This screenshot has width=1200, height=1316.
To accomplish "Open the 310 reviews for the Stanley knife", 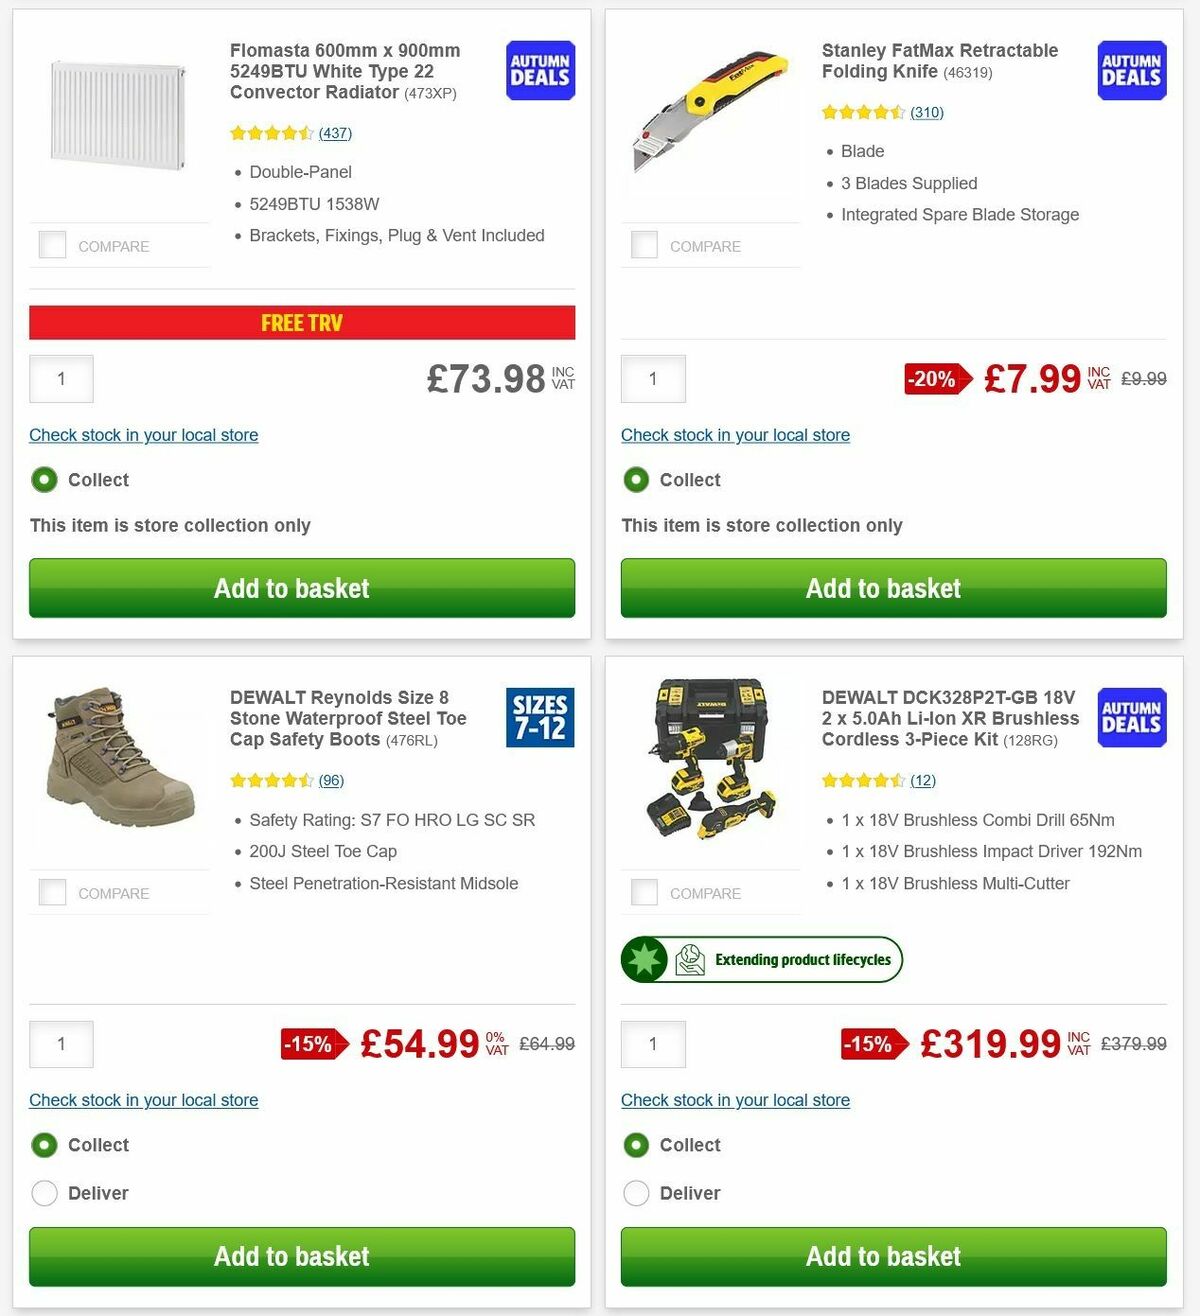I will pos(927,112).
